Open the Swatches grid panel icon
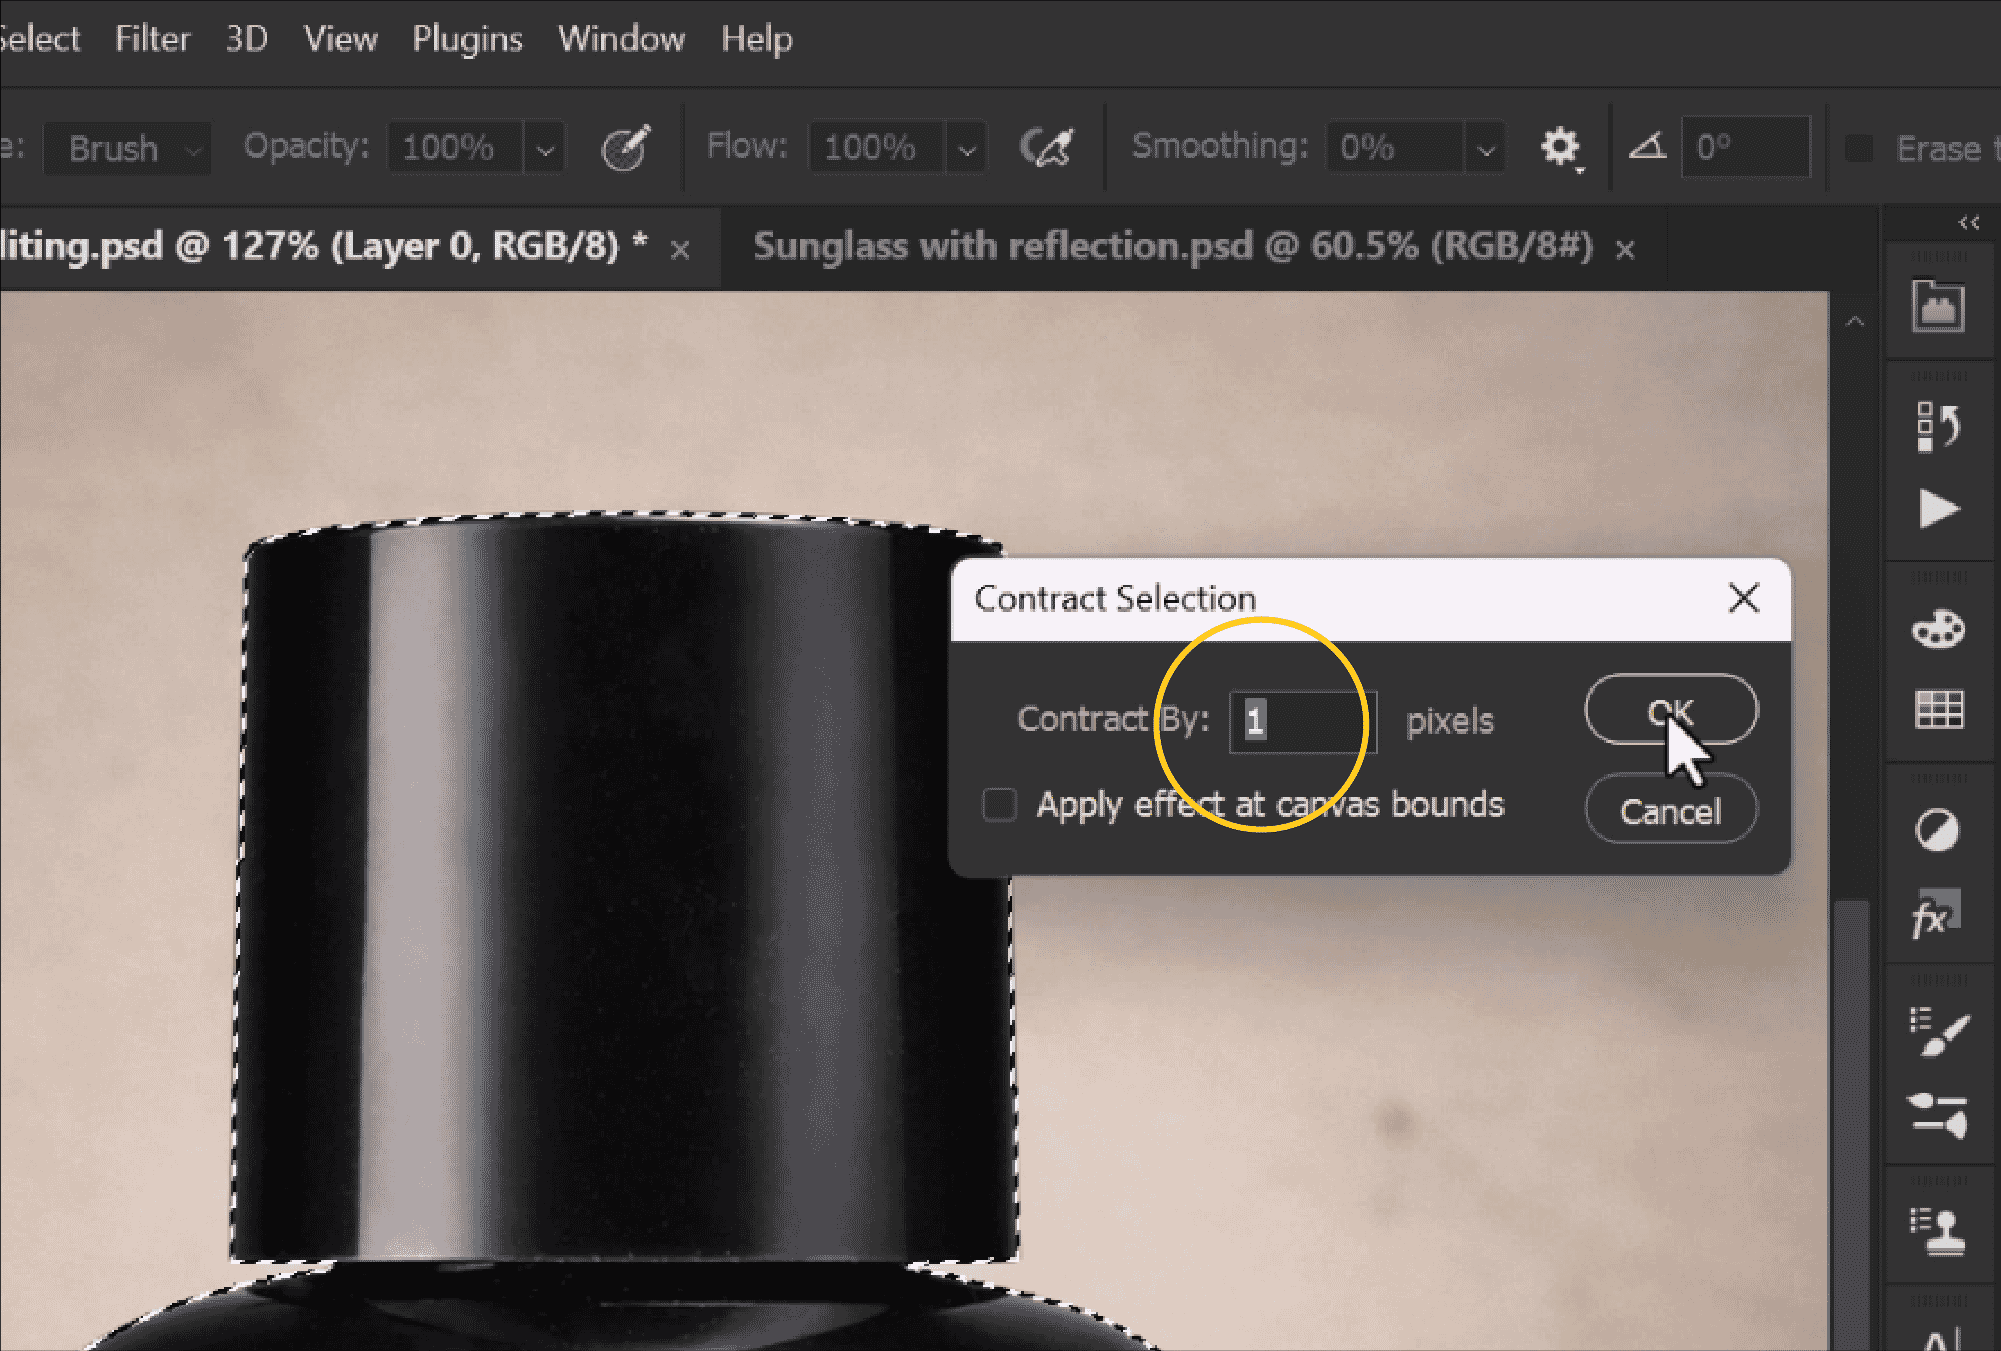2001x1351 pixels. [x=1939, y=710]
